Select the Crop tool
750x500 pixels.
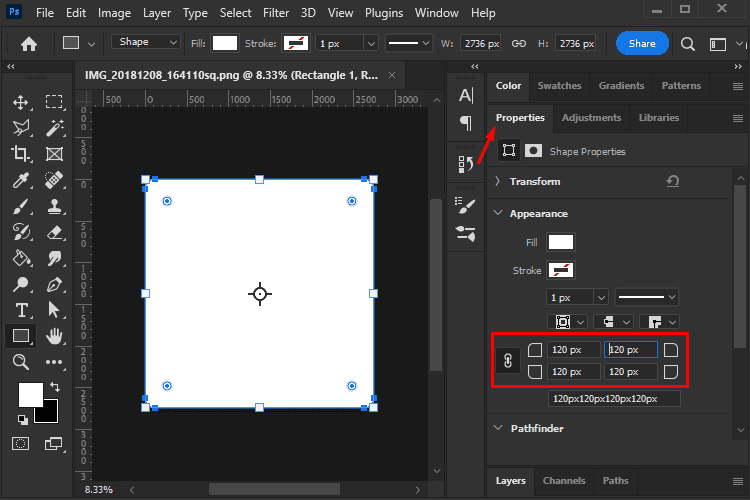coord(20,154)
